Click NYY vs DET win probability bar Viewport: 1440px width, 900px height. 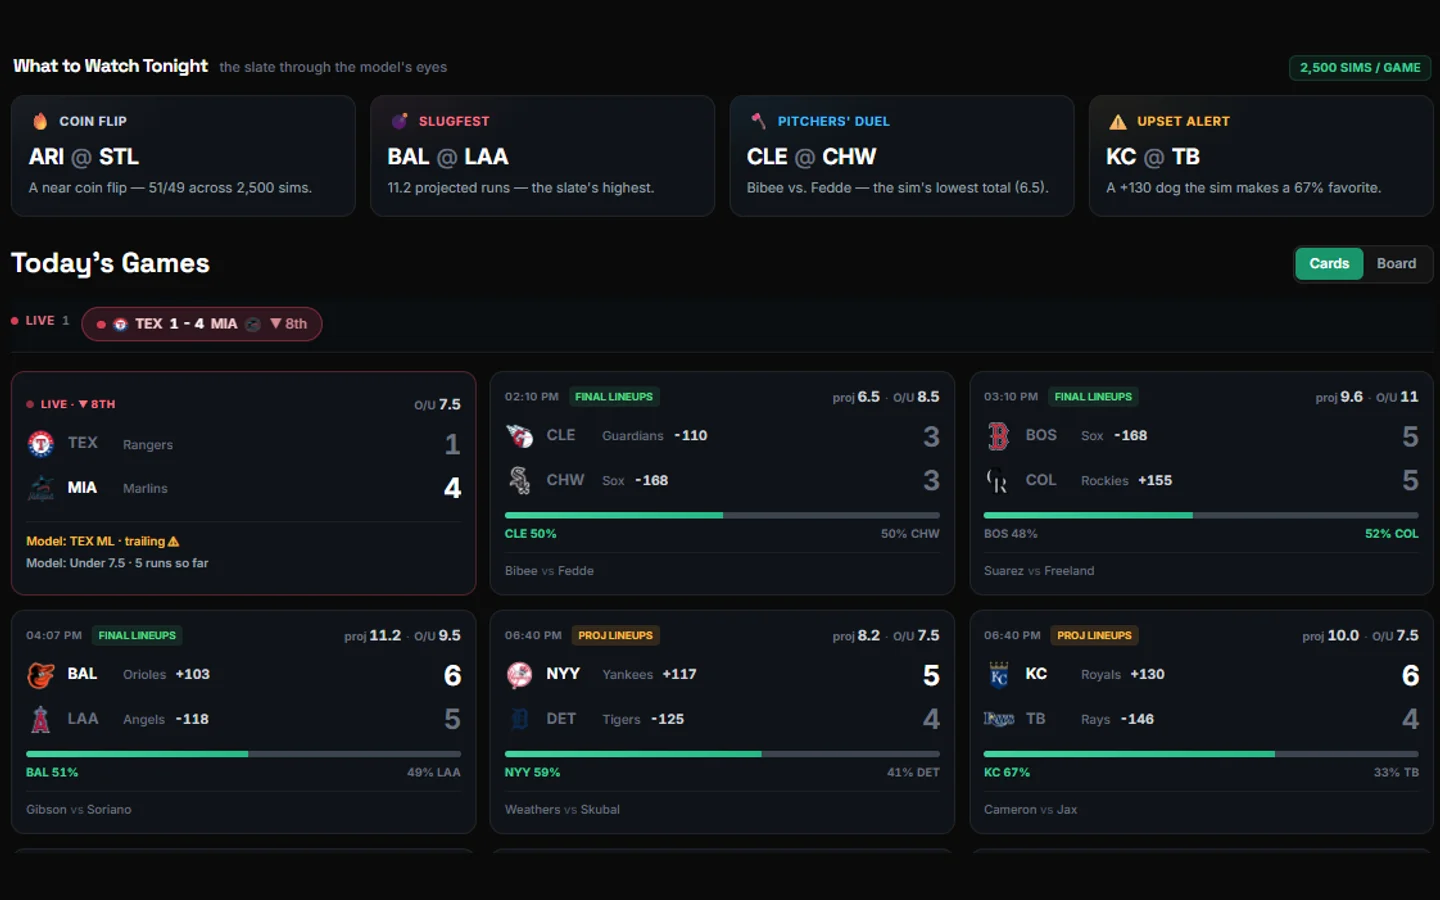[722, 754]
